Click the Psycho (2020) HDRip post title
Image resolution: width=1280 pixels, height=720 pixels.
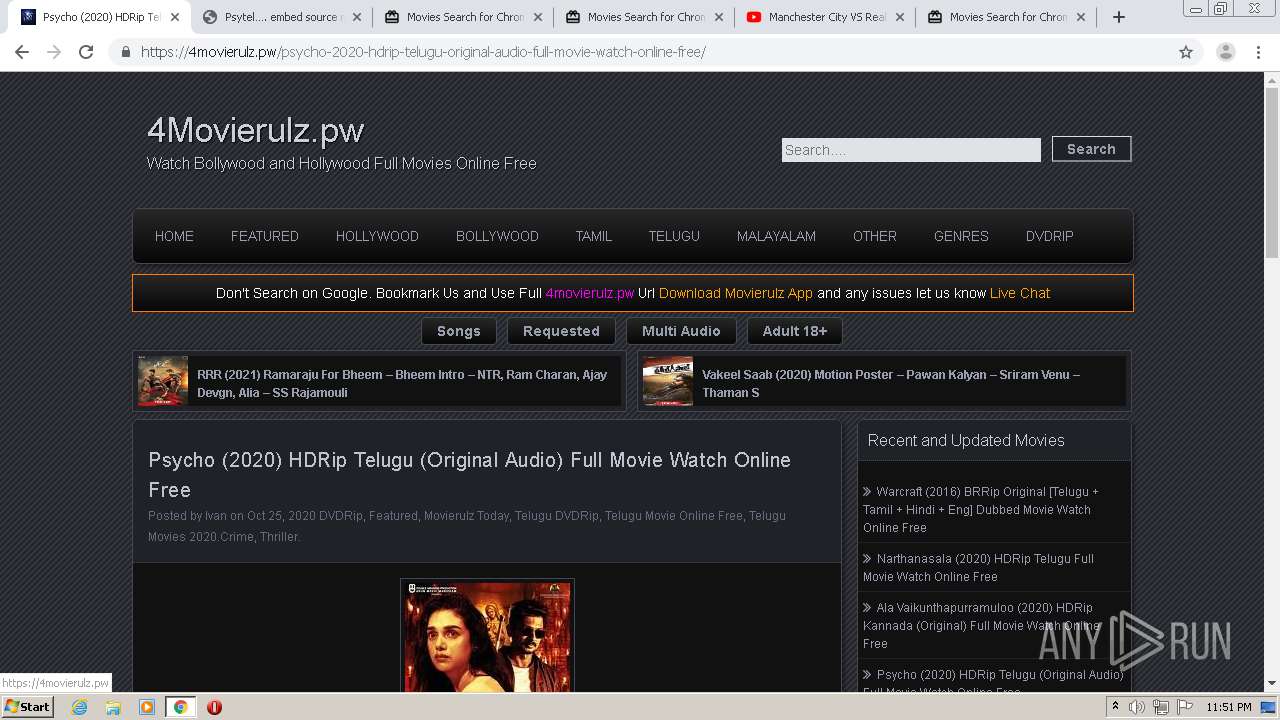(x=469, y=475)
